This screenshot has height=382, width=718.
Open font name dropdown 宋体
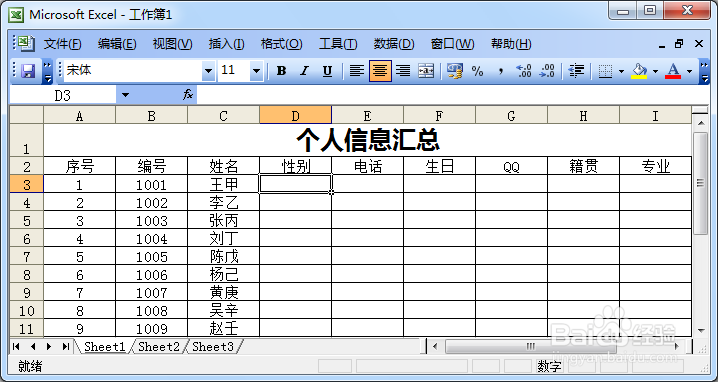(208, 71)
